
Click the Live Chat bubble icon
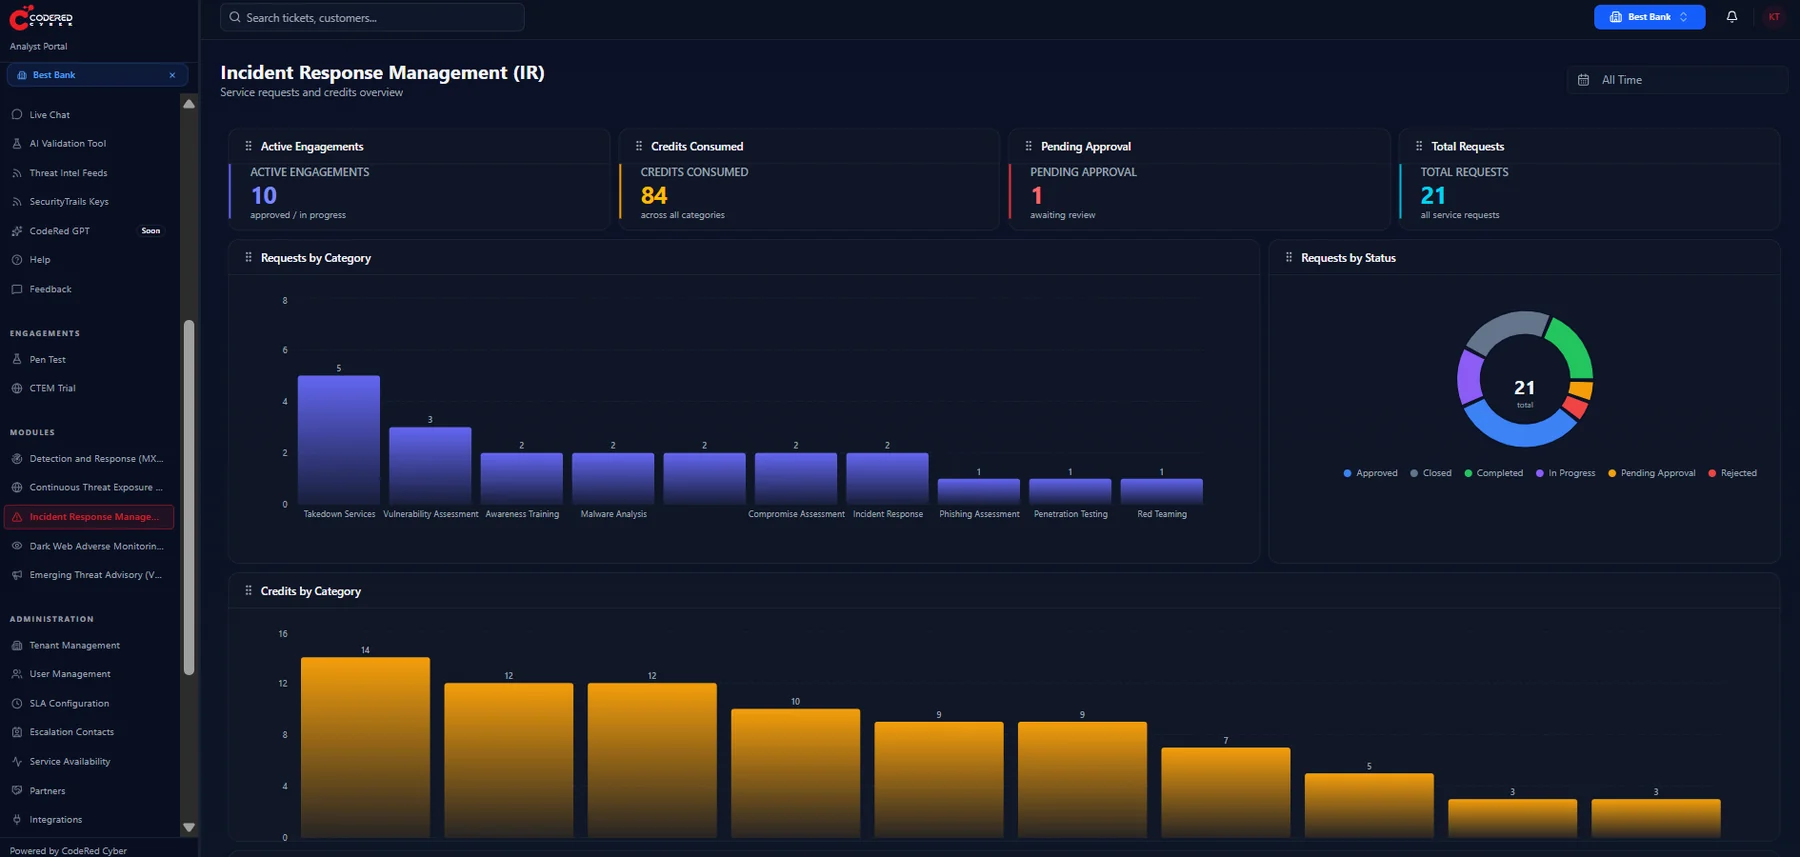coord(17,115)
